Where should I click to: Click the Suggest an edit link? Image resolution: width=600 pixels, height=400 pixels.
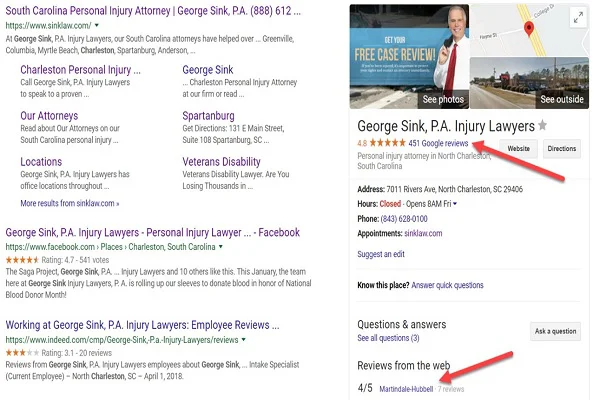(x=383, y=255)
